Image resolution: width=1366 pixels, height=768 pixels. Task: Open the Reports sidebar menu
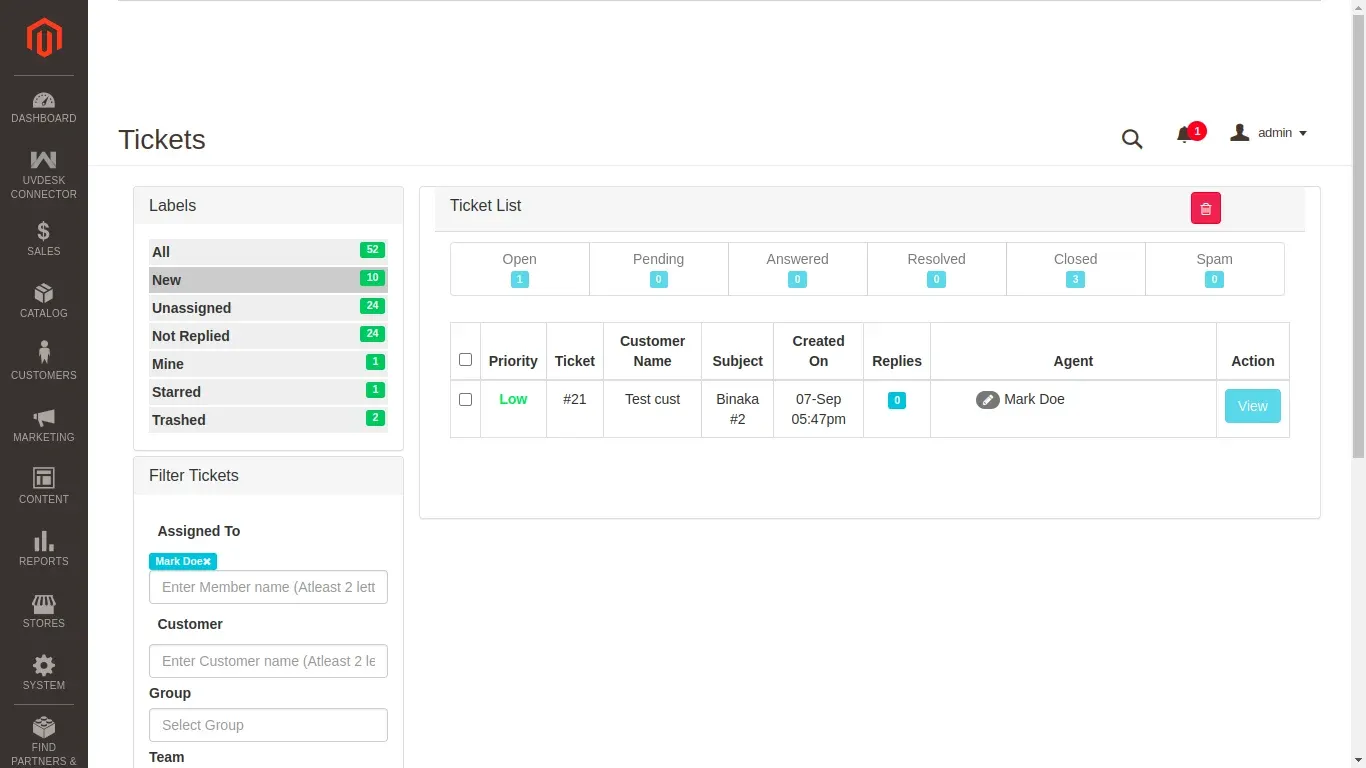click(44, 548)
